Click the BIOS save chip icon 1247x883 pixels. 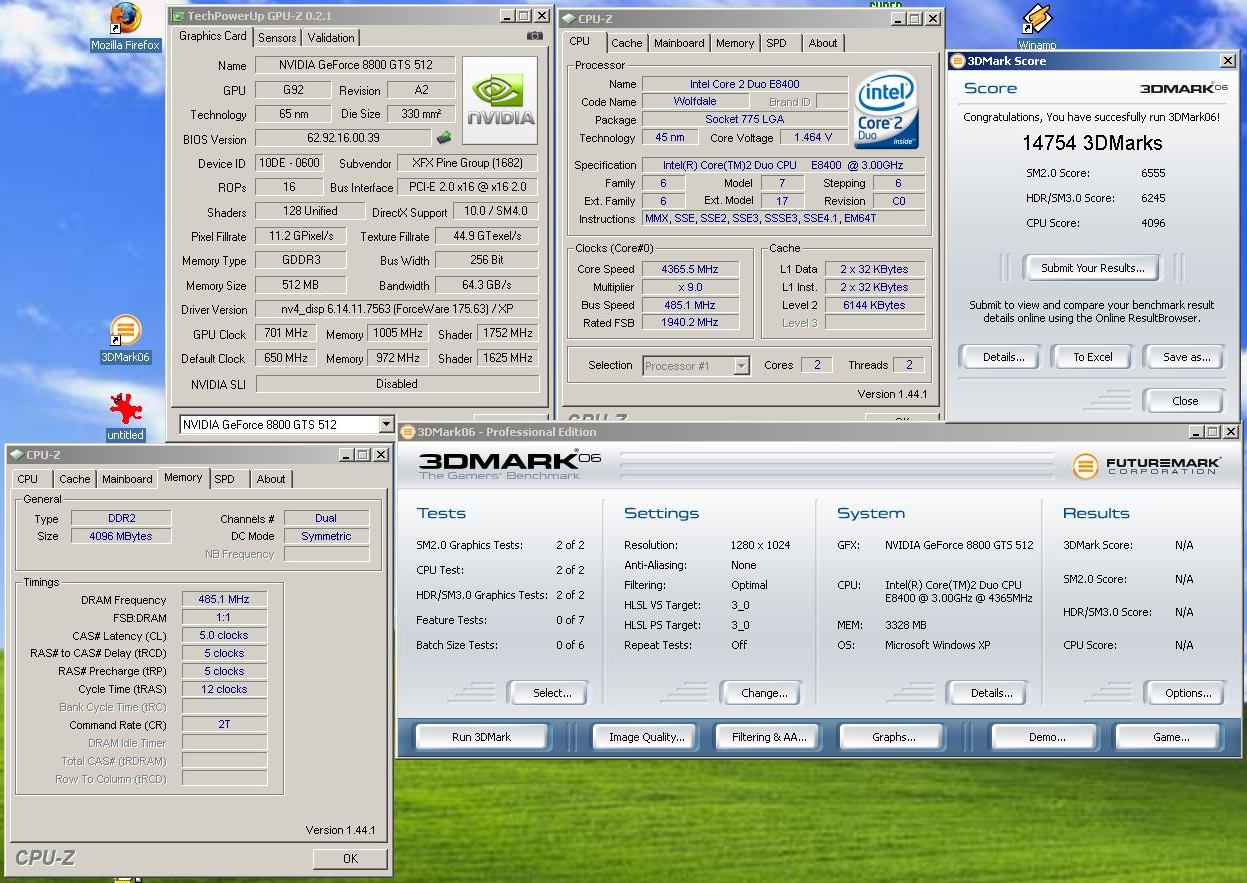click(x=444, y=138)
